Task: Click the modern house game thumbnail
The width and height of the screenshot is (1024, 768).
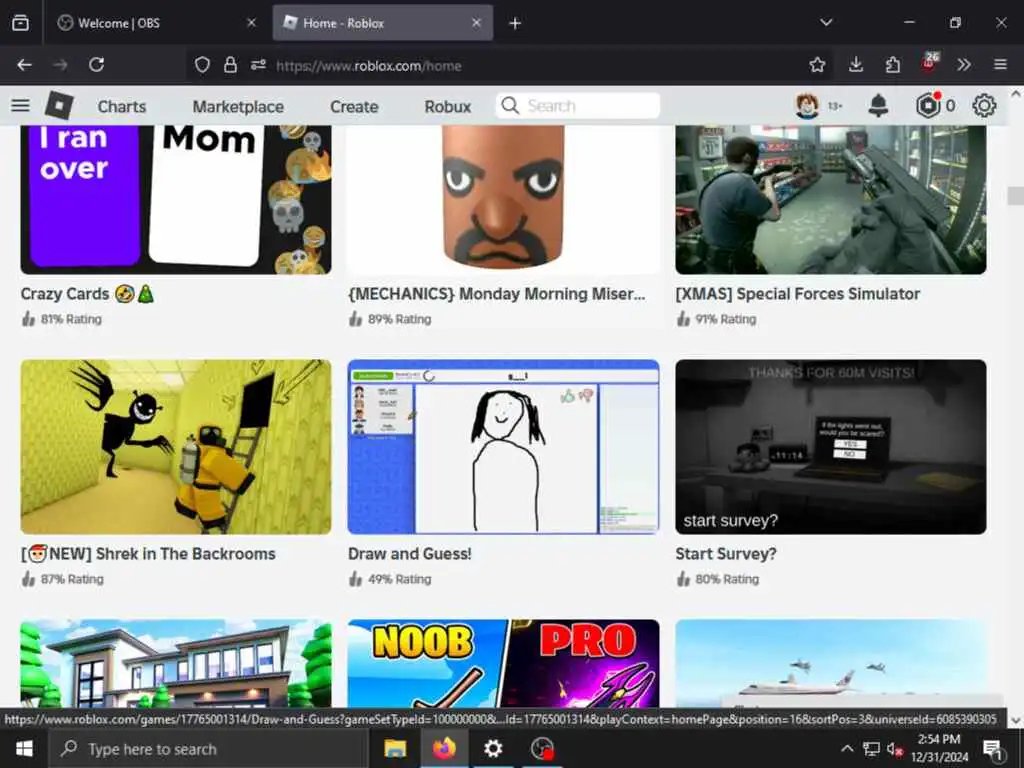Action: [x=176, y=664]
